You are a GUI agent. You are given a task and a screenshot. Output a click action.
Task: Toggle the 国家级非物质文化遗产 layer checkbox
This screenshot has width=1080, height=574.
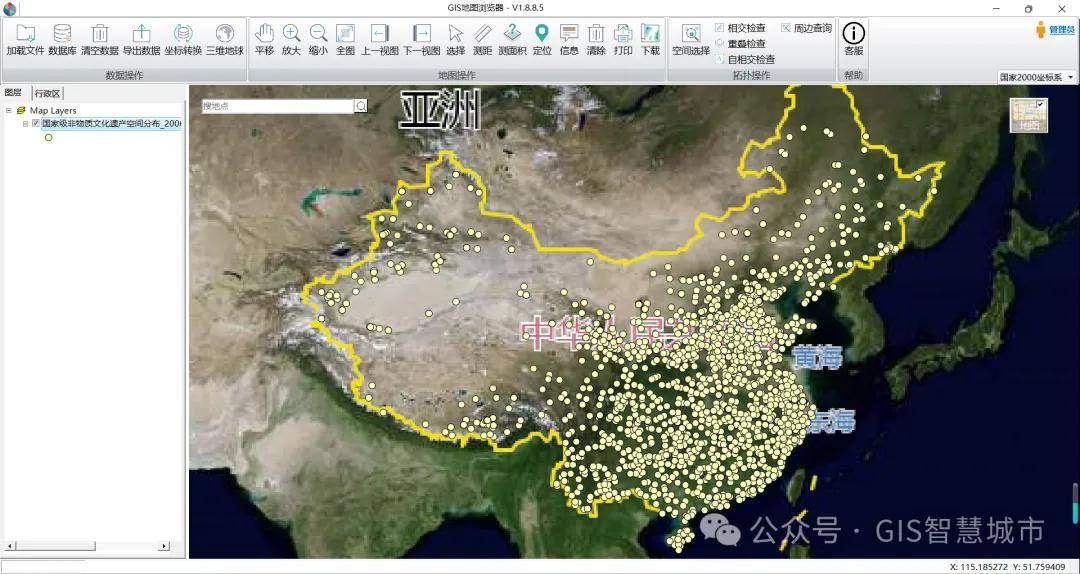[x=36, y=124]
